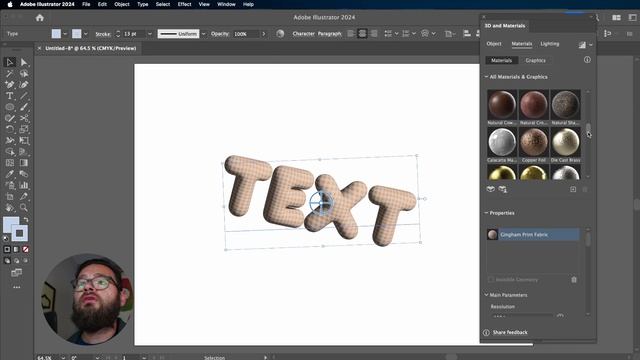
Task: Set fill type to Gradient
Action: pyautogui.click(x=16, y=249)
